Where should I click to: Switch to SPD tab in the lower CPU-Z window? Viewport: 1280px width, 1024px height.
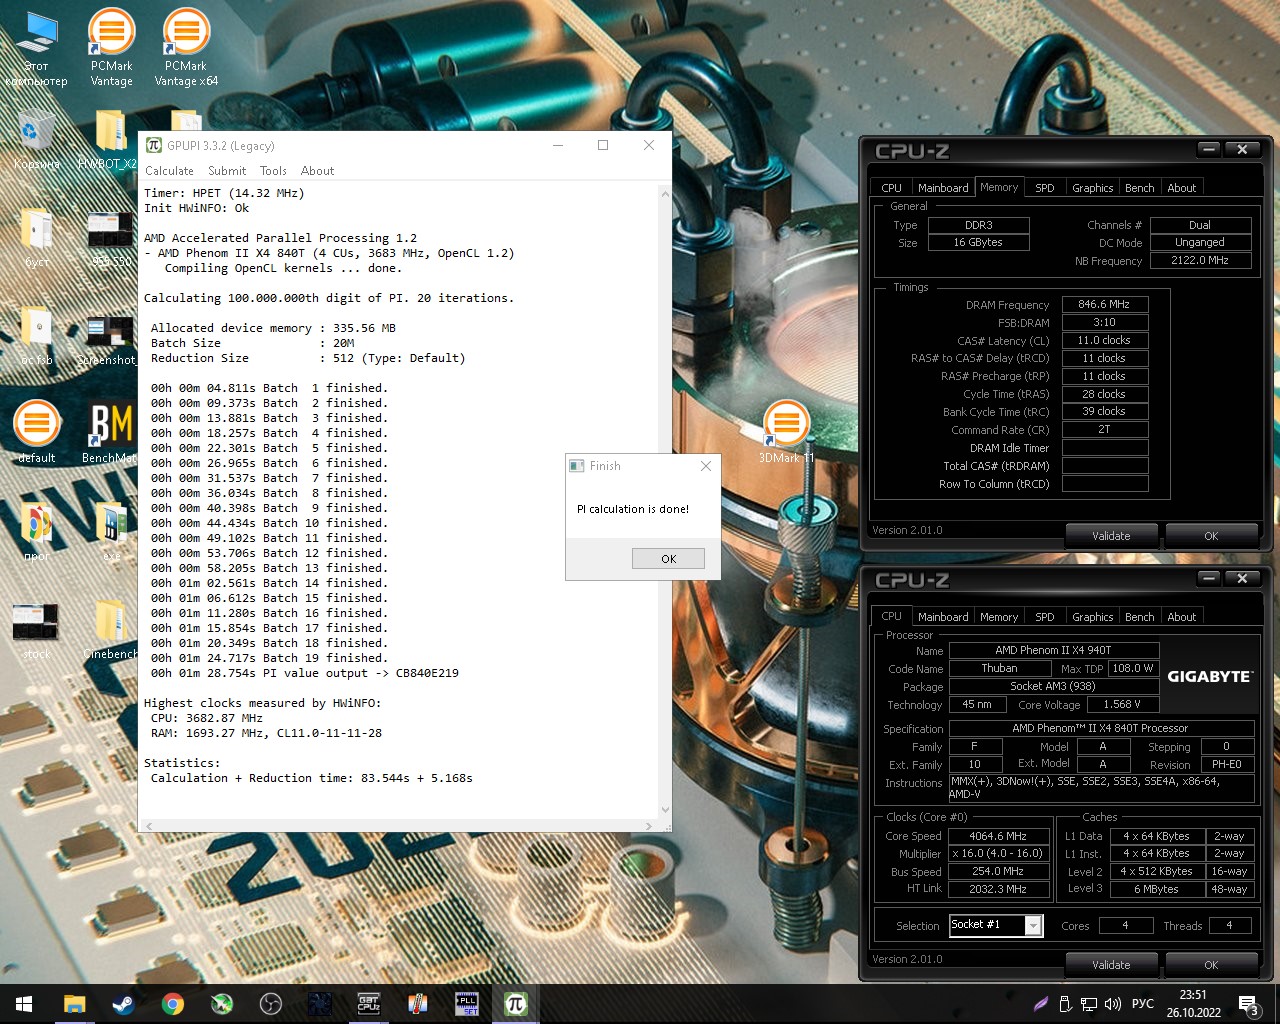pyautogui.click(x=1044, y=617)
